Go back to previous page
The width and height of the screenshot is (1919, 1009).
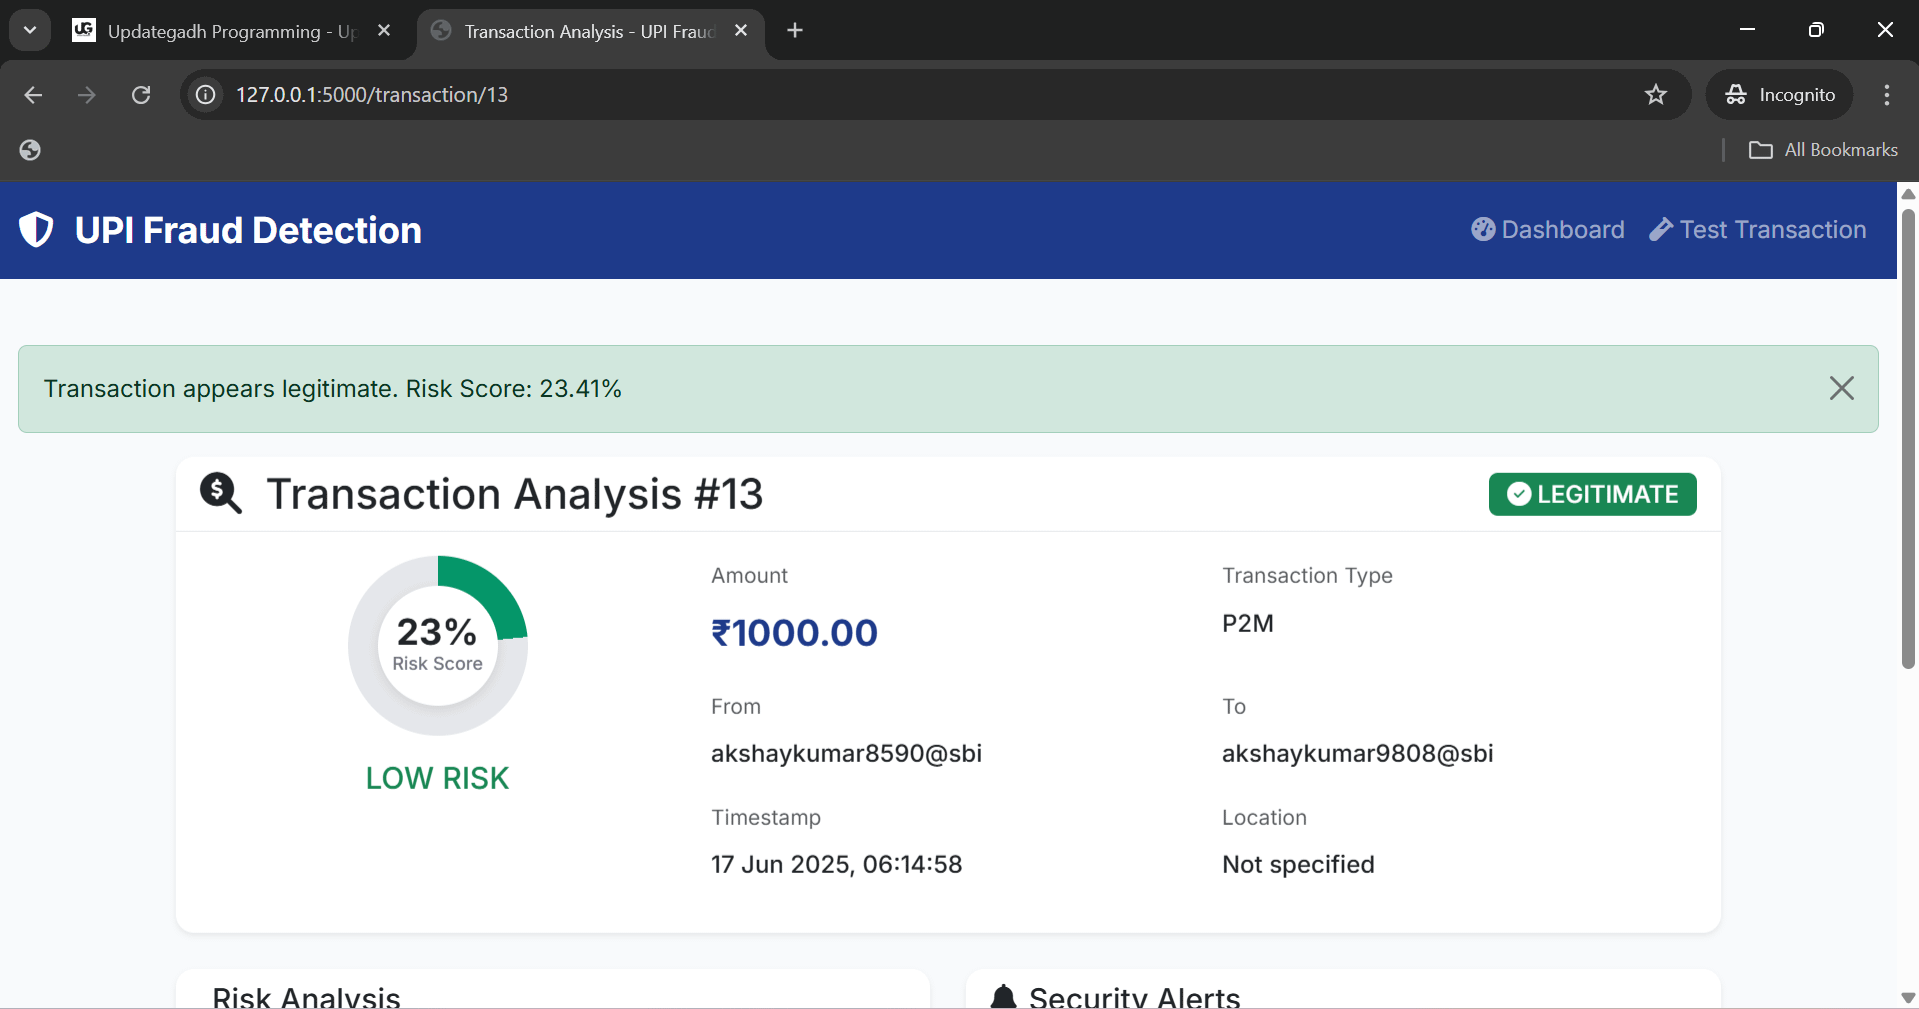pos(33,95)
